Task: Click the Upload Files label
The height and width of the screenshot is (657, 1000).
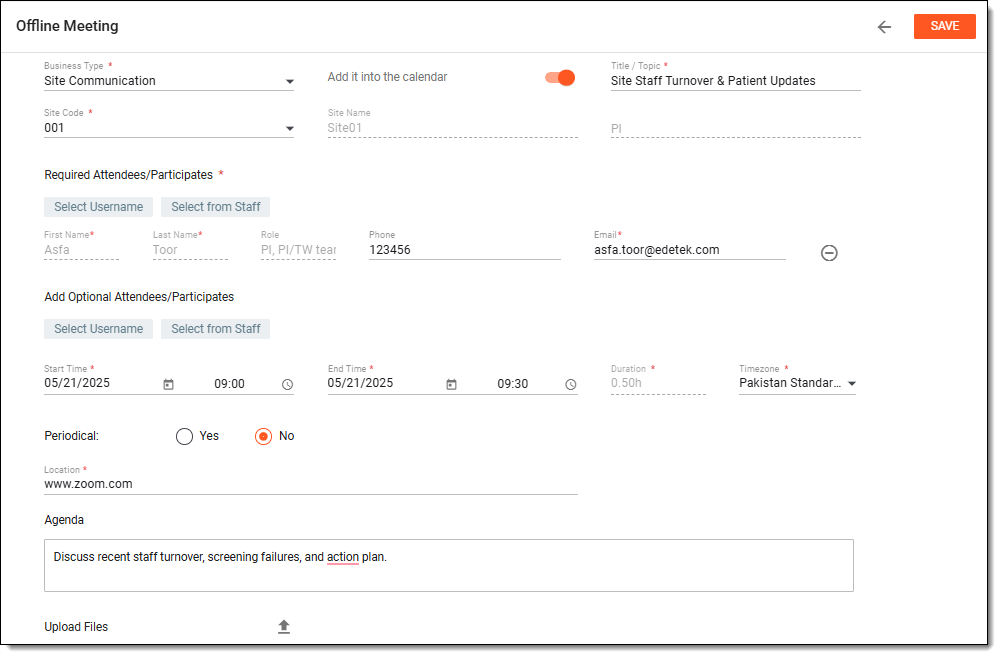Action: (76, 627)
